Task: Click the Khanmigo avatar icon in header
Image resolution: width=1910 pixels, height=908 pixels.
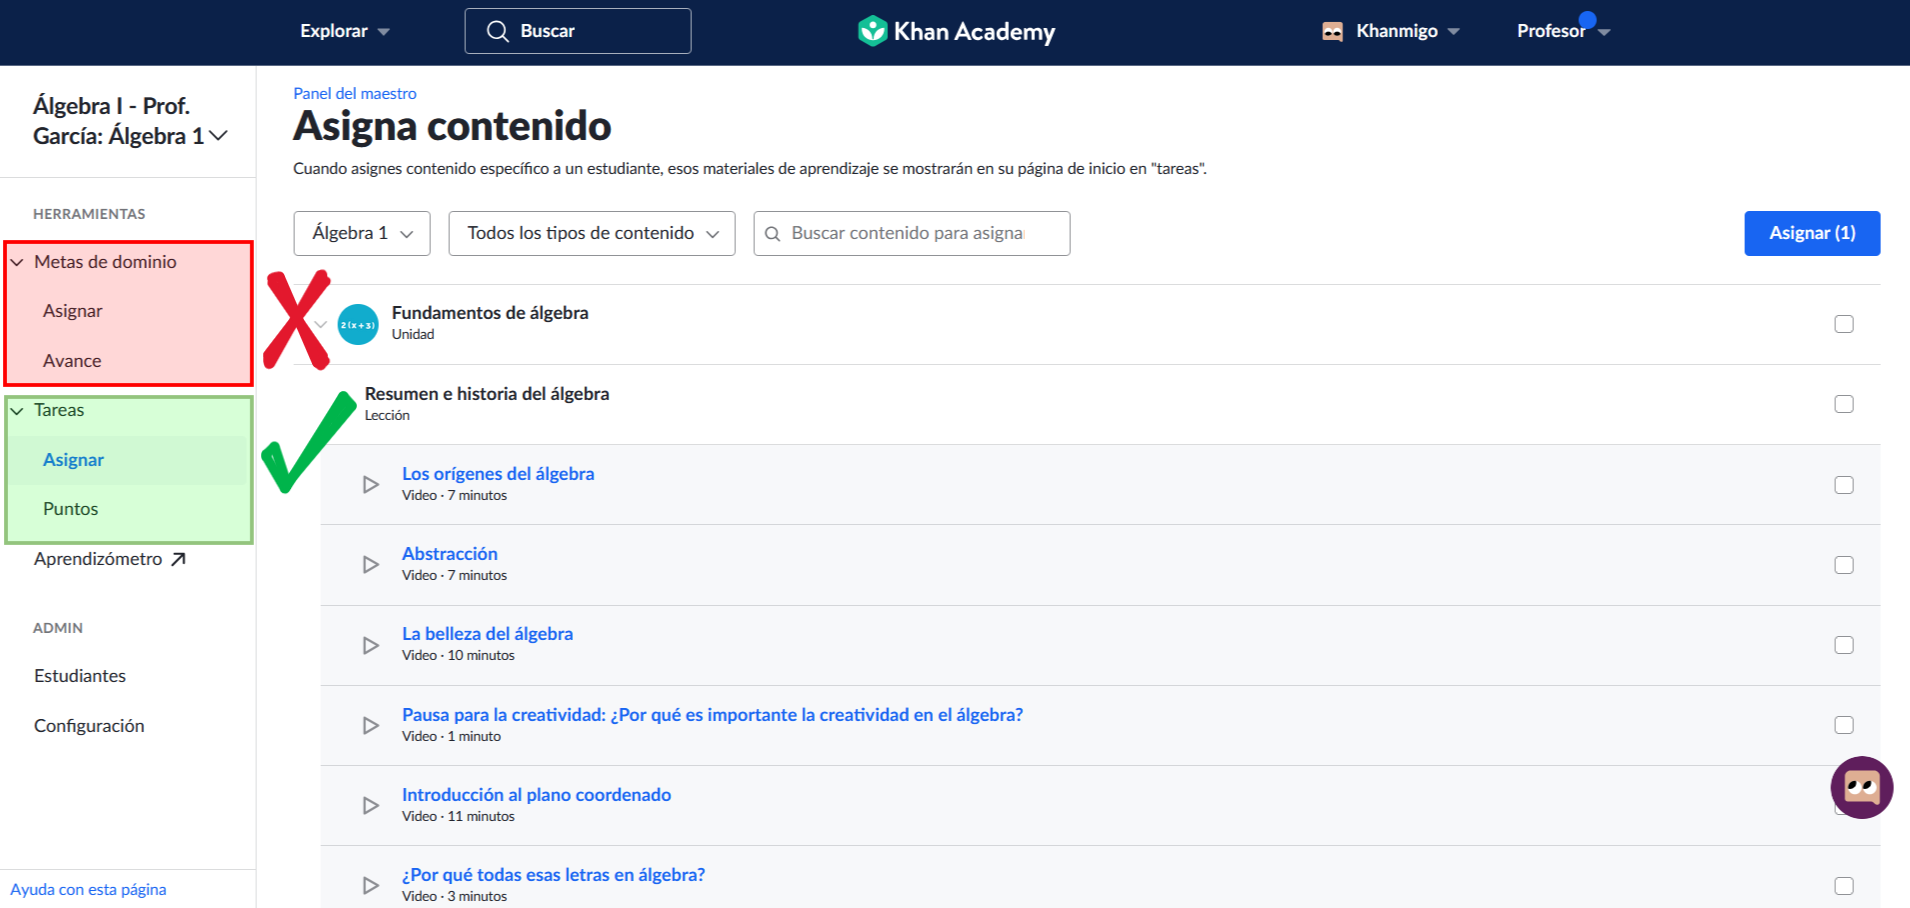Action: click(1332, 31)
